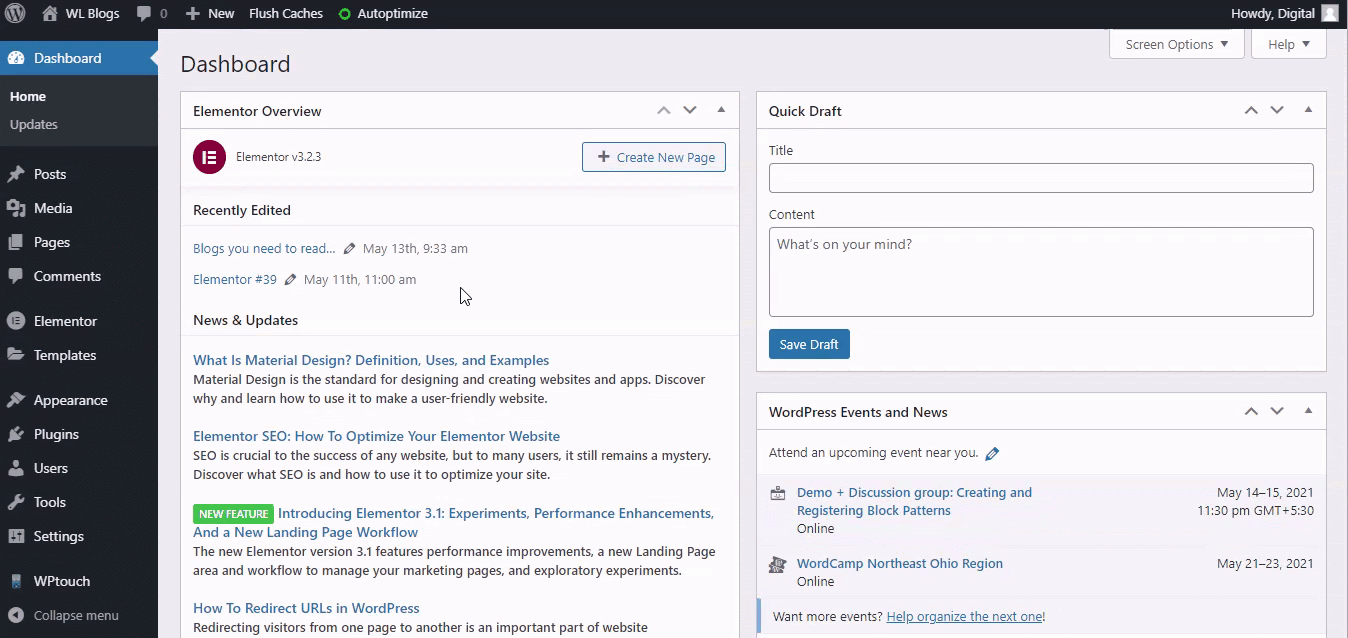The width and height of the screenshot is (1348, 638).
Task: Open the WordPress logo menu
Action: 15,14
